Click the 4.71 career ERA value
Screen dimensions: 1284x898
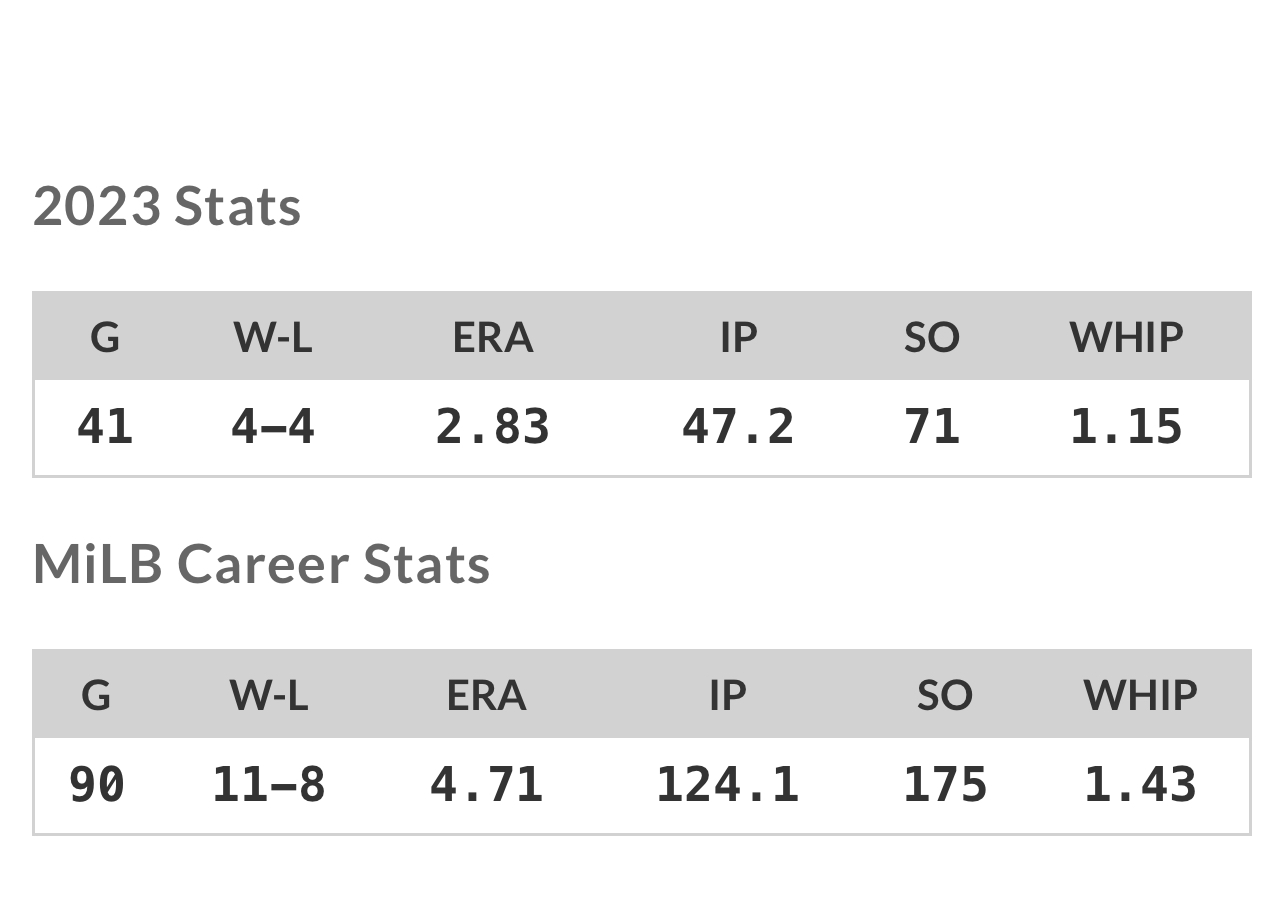(x=487, y=785)
